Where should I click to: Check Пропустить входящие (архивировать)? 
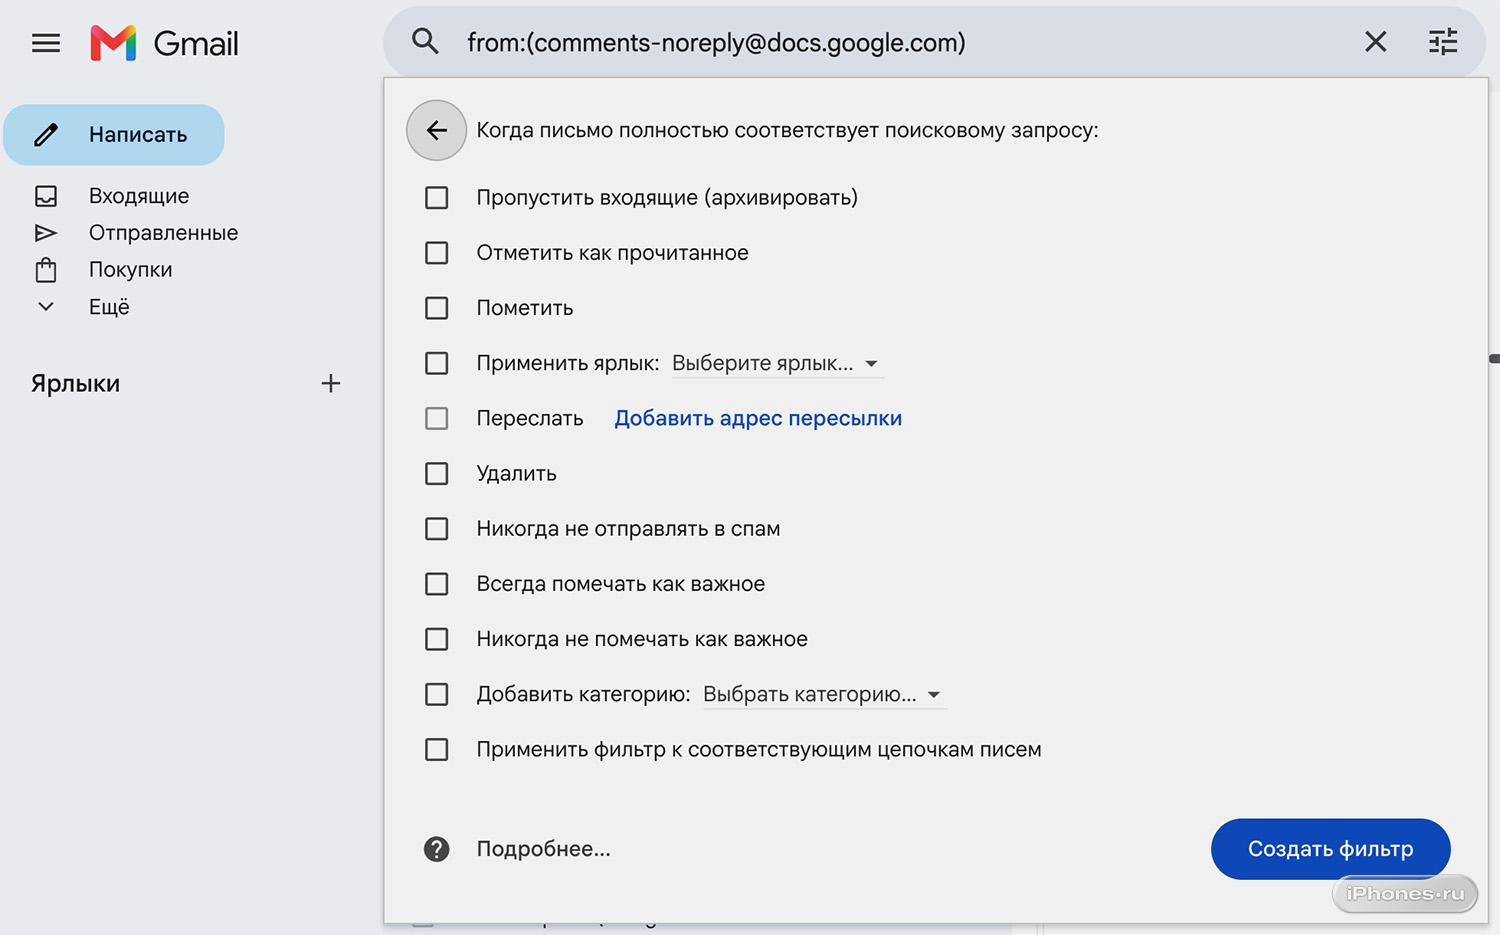coord(437,198)
